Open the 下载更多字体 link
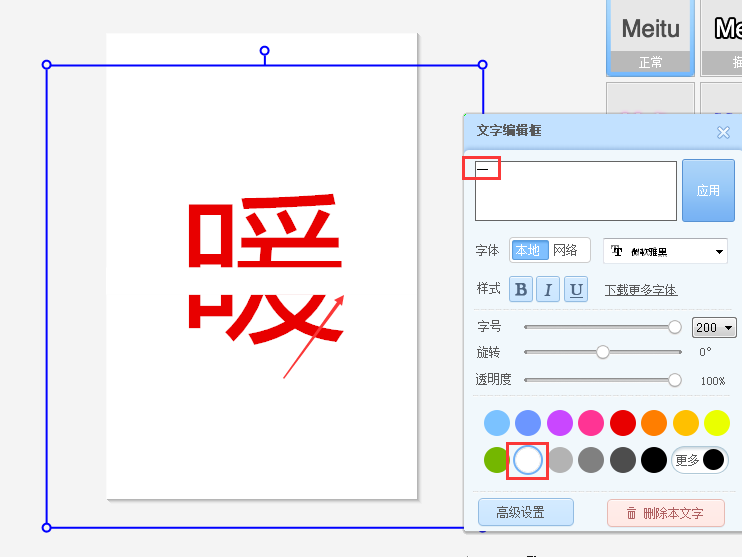The width and height of the screenshot is (742, 557). (641, 290)
